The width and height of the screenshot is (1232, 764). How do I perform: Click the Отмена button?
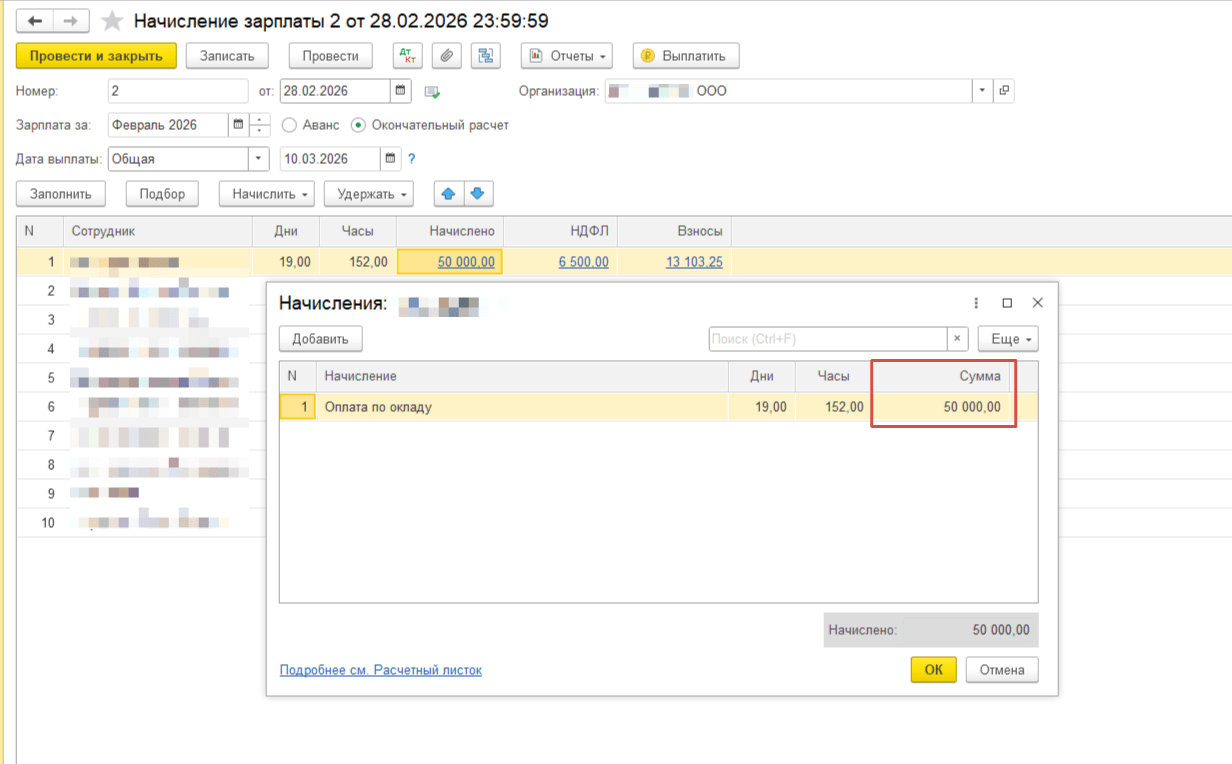1002,670
